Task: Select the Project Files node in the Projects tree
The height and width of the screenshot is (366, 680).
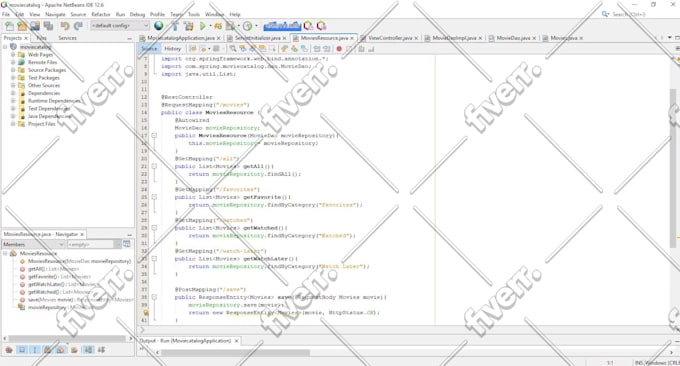Action: coord(42,124)
